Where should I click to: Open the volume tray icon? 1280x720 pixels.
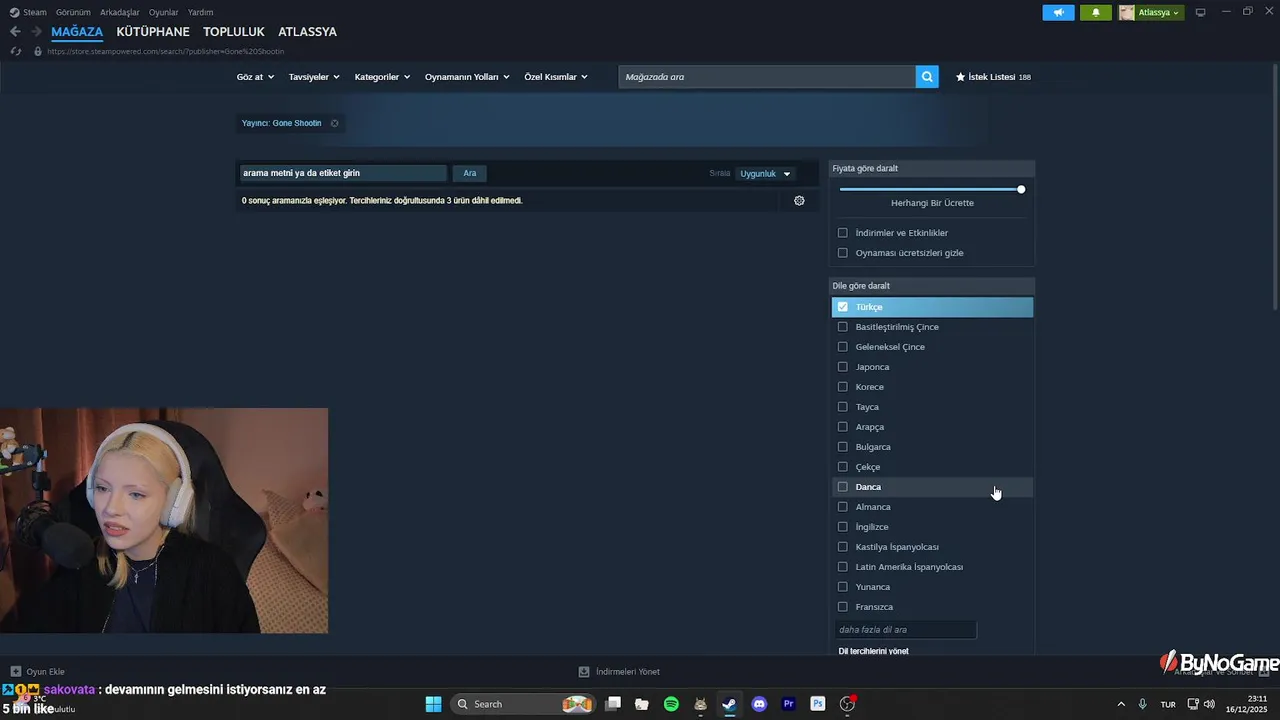point(1210,704)
